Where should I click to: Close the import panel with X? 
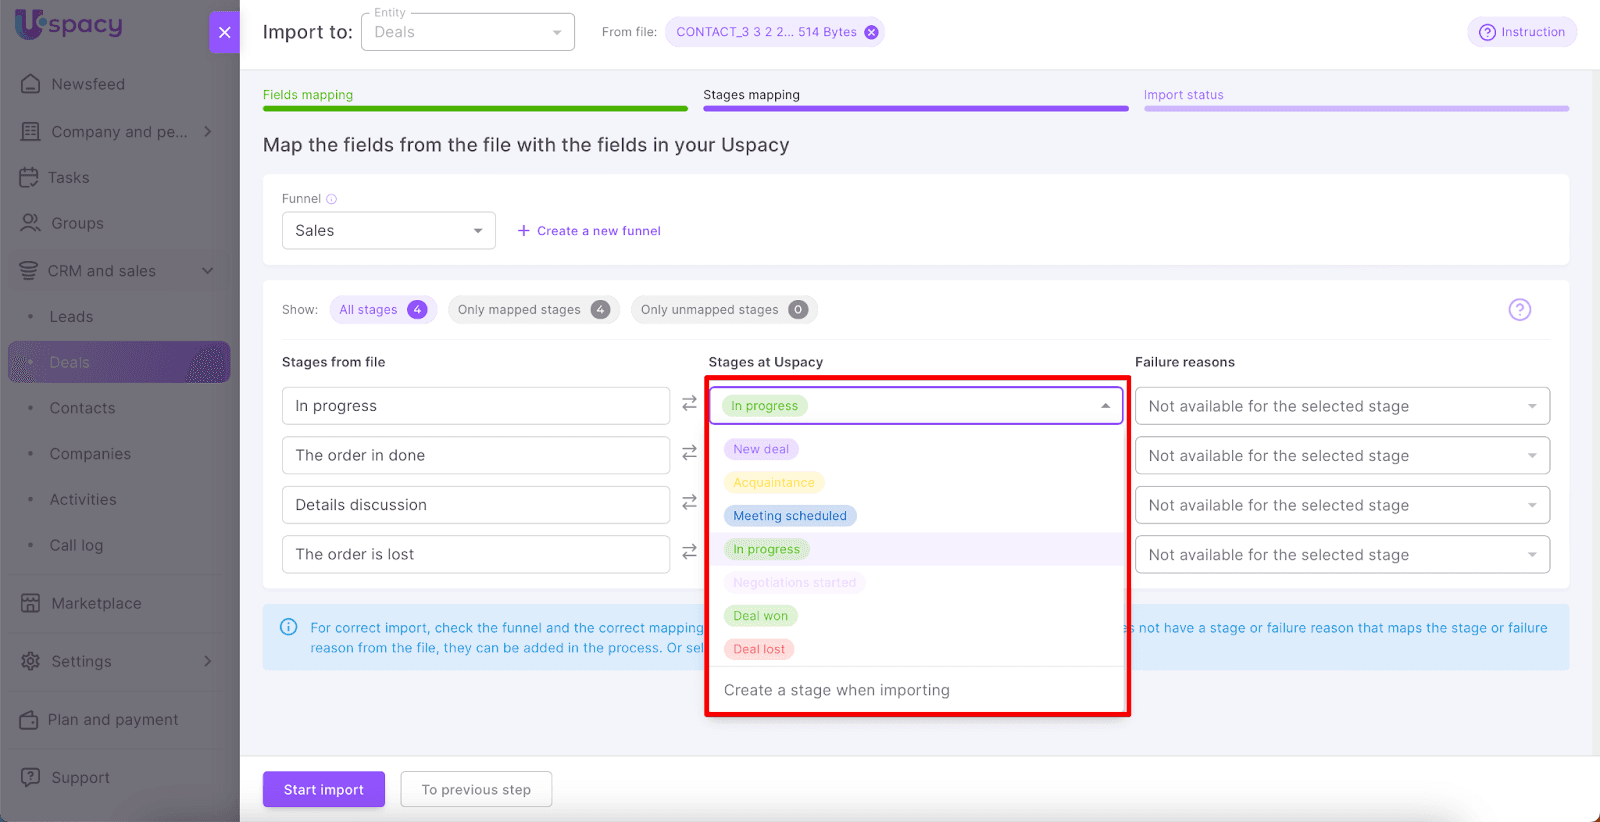tap(224, 32)
